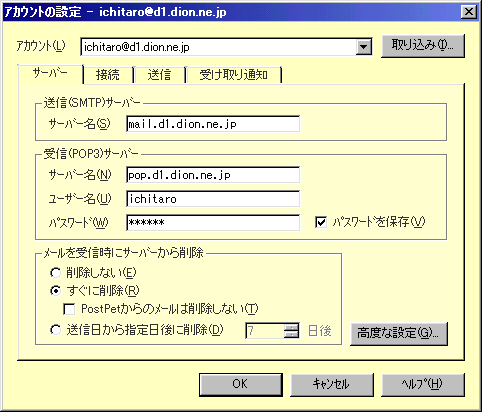This screenshot has width=482, height=412.
Task: Close the アカウントの設定 dialog
Action: [x=469, y=12]
